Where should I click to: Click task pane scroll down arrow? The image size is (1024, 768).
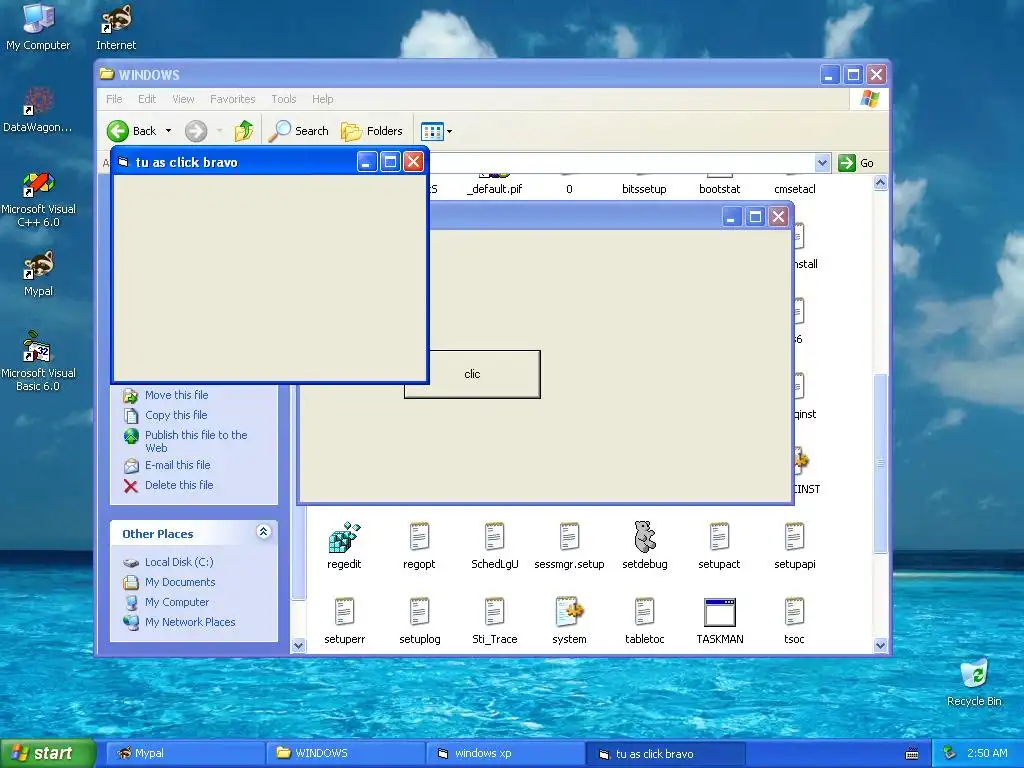(x=298, y=645)
